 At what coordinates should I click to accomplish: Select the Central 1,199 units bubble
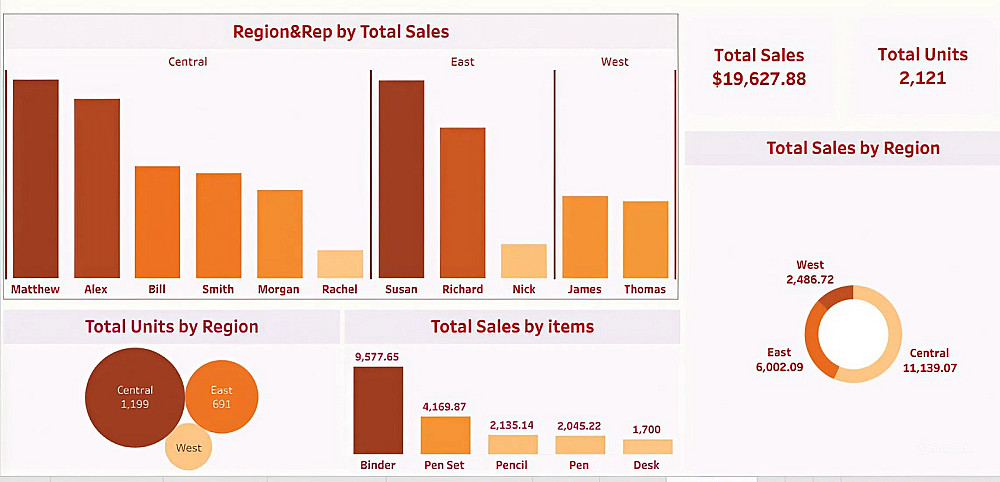pyautogui.click(x=133, y=398)
